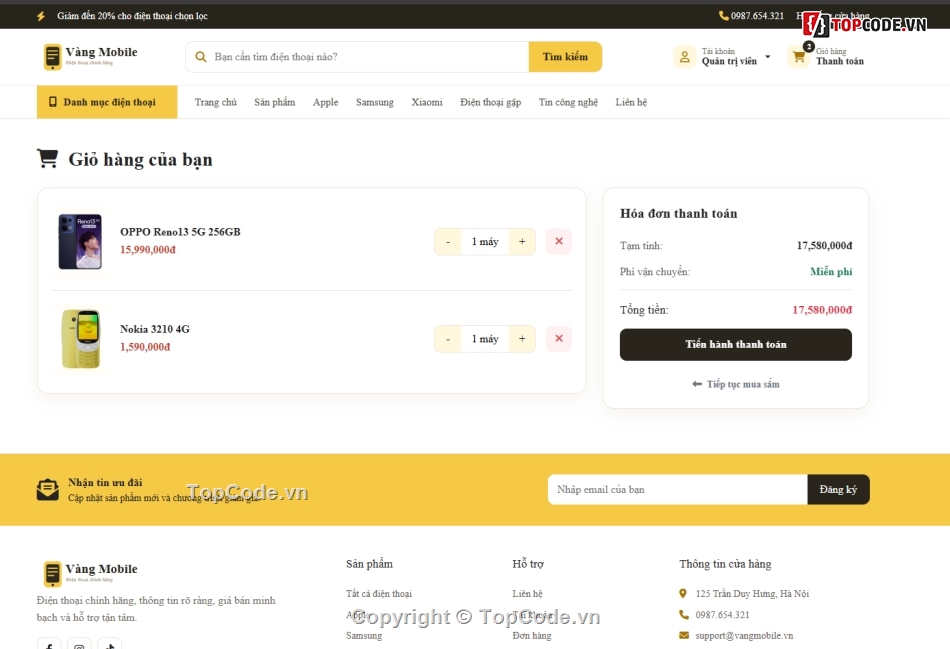Viewport: 950px width, 649px height.
Task: Open Điện thoại gập menu item
Action: [x=490, y=102]
